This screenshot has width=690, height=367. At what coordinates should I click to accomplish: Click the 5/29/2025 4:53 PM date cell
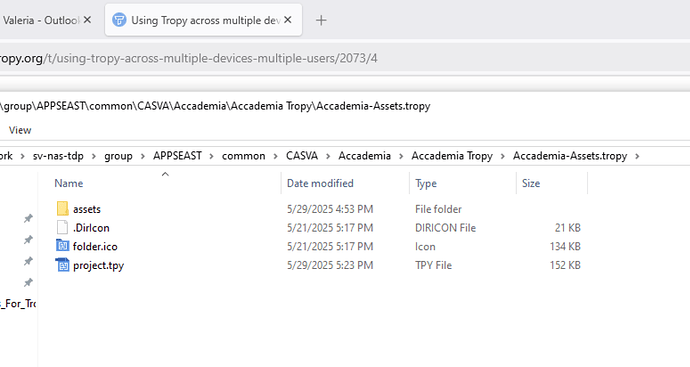330,209
